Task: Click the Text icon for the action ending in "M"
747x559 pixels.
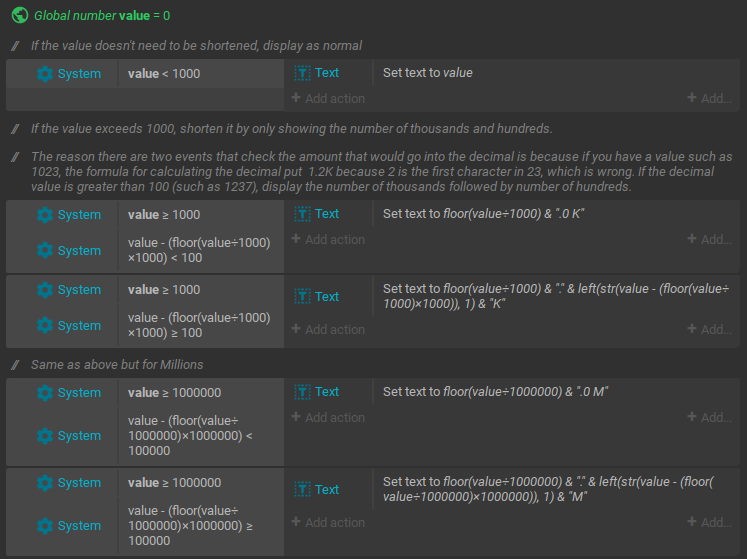Action: (303, 490)
